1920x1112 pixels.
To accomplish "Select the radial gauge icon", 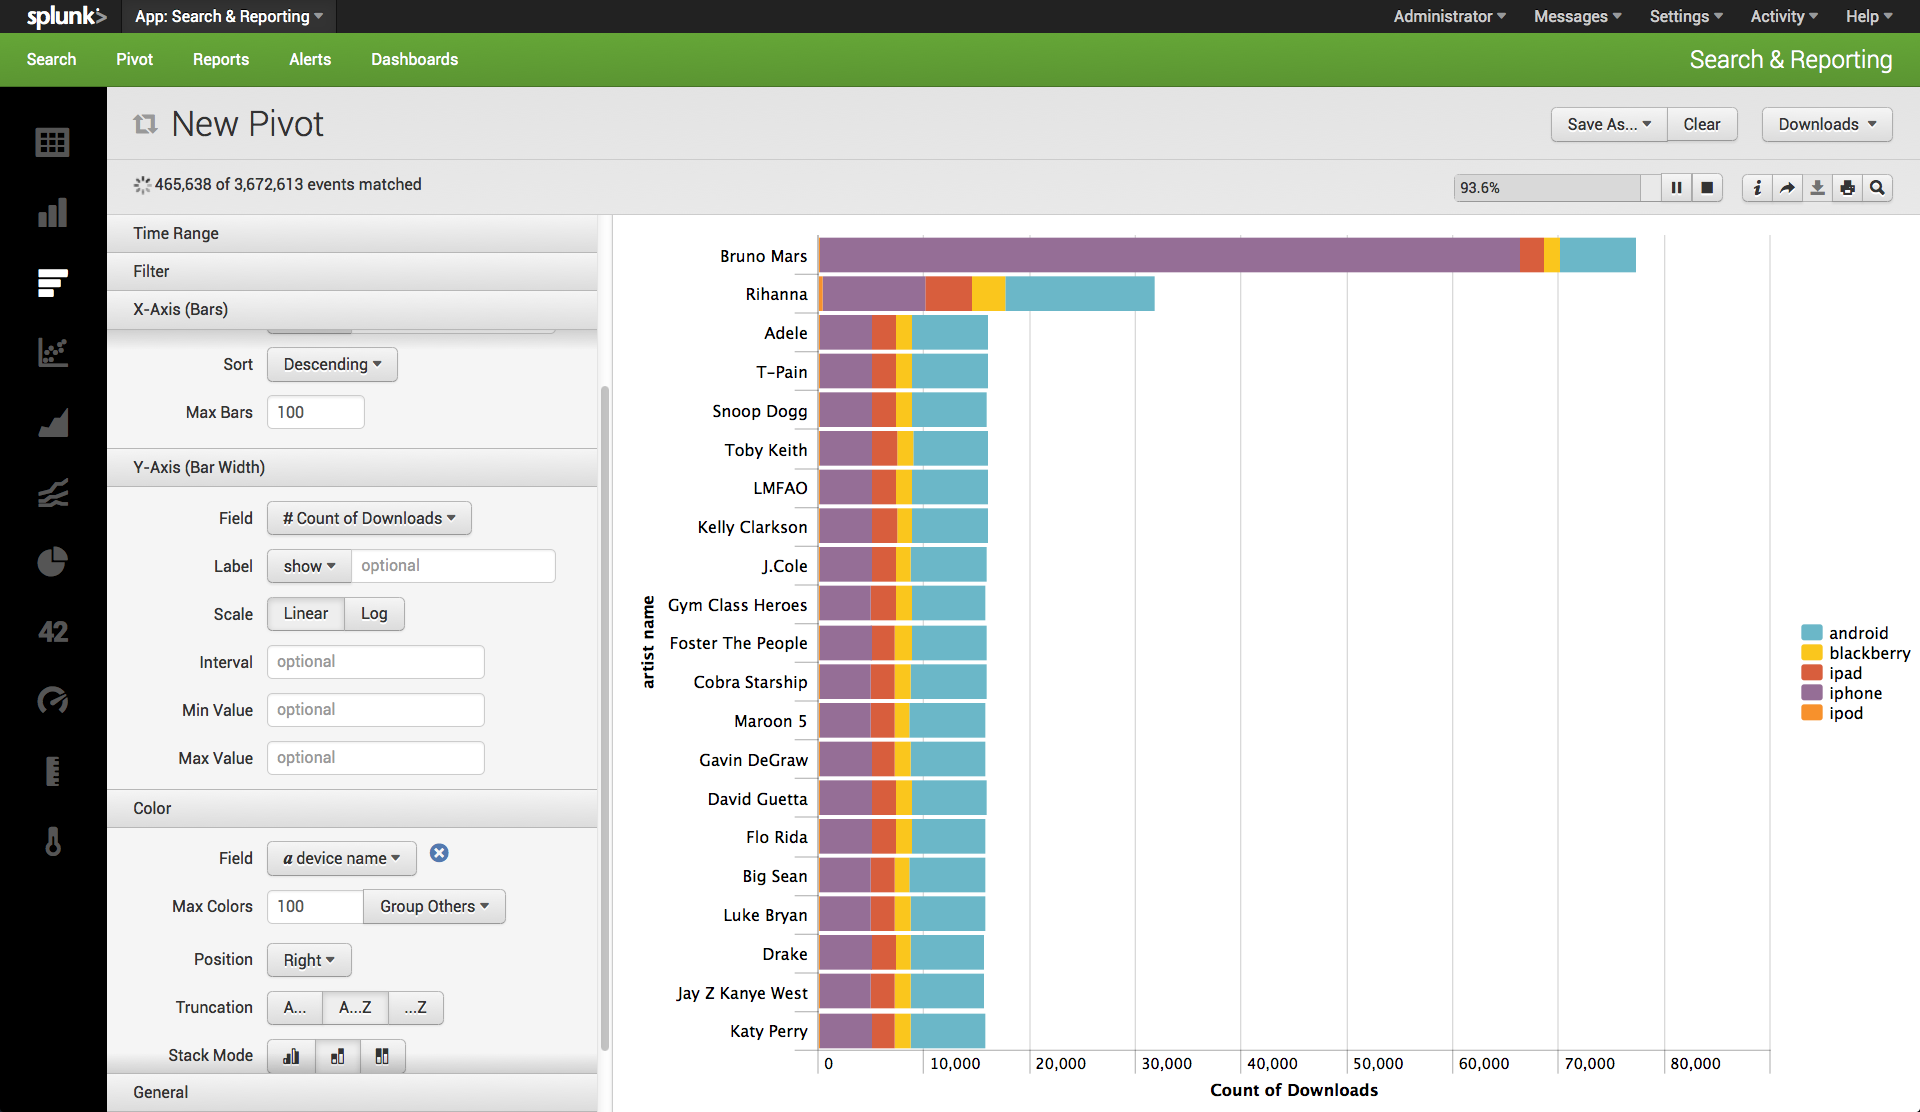I will [x=52, y=700].
